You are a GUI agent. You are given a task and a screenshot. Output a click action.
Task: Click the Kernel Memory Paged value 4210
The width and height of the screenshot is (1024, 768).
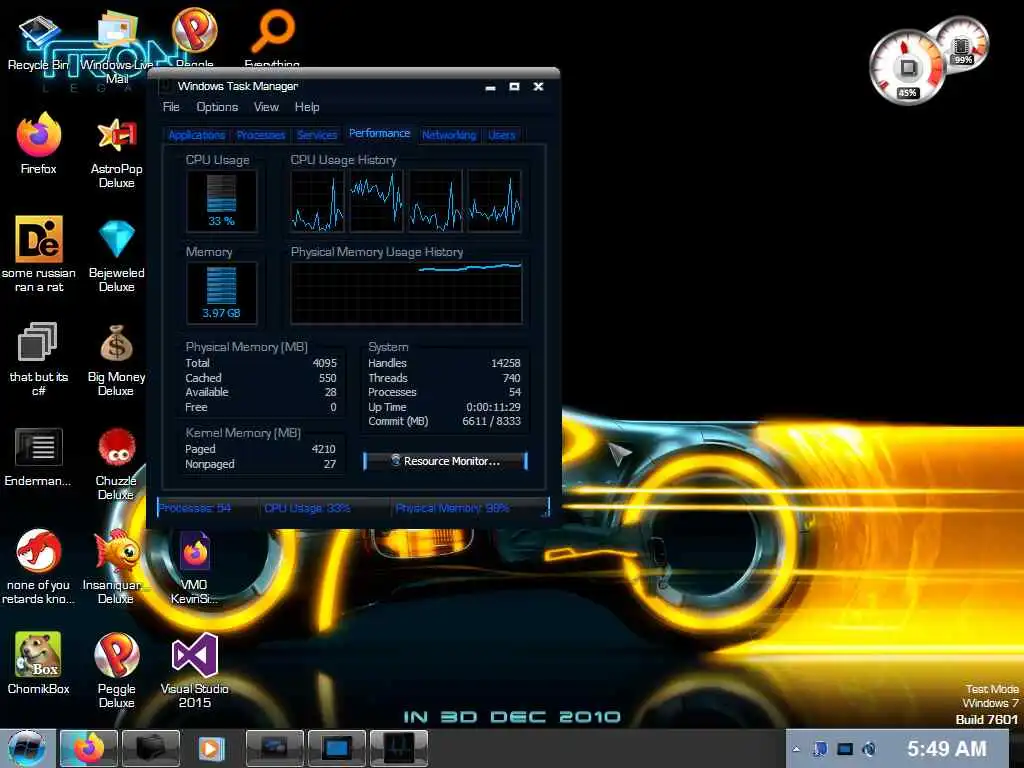(x=323, y=449)
